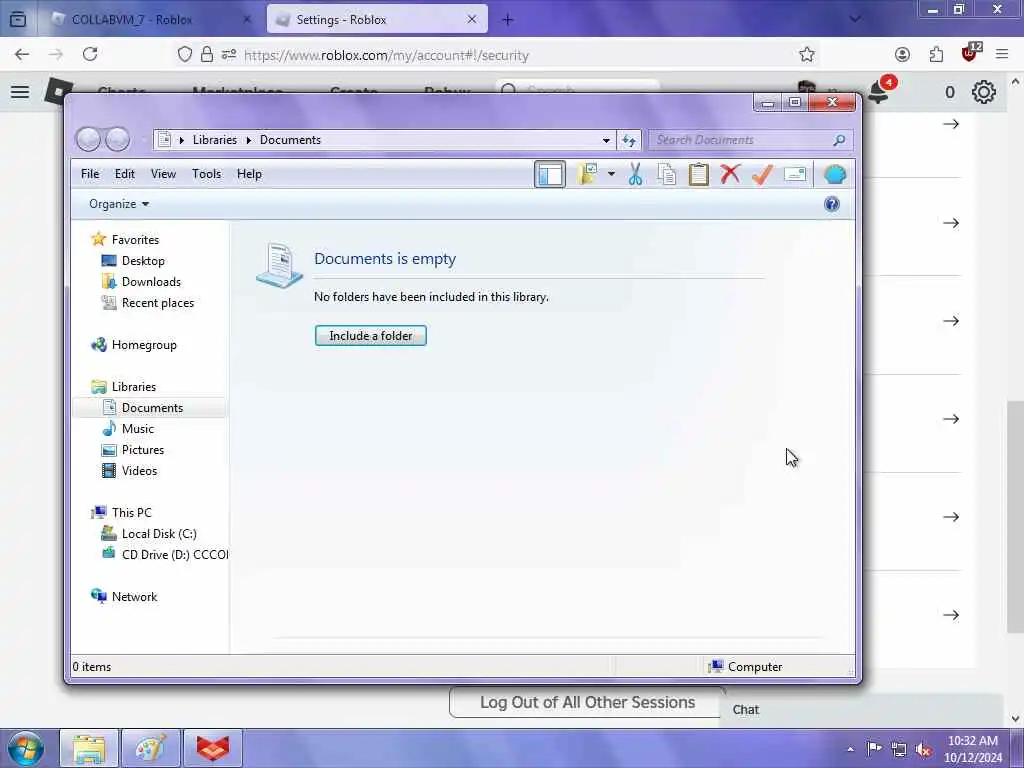Open the Edit menu
The width and height of the screenshot is (1024, 768).
(x=125, y=174)
